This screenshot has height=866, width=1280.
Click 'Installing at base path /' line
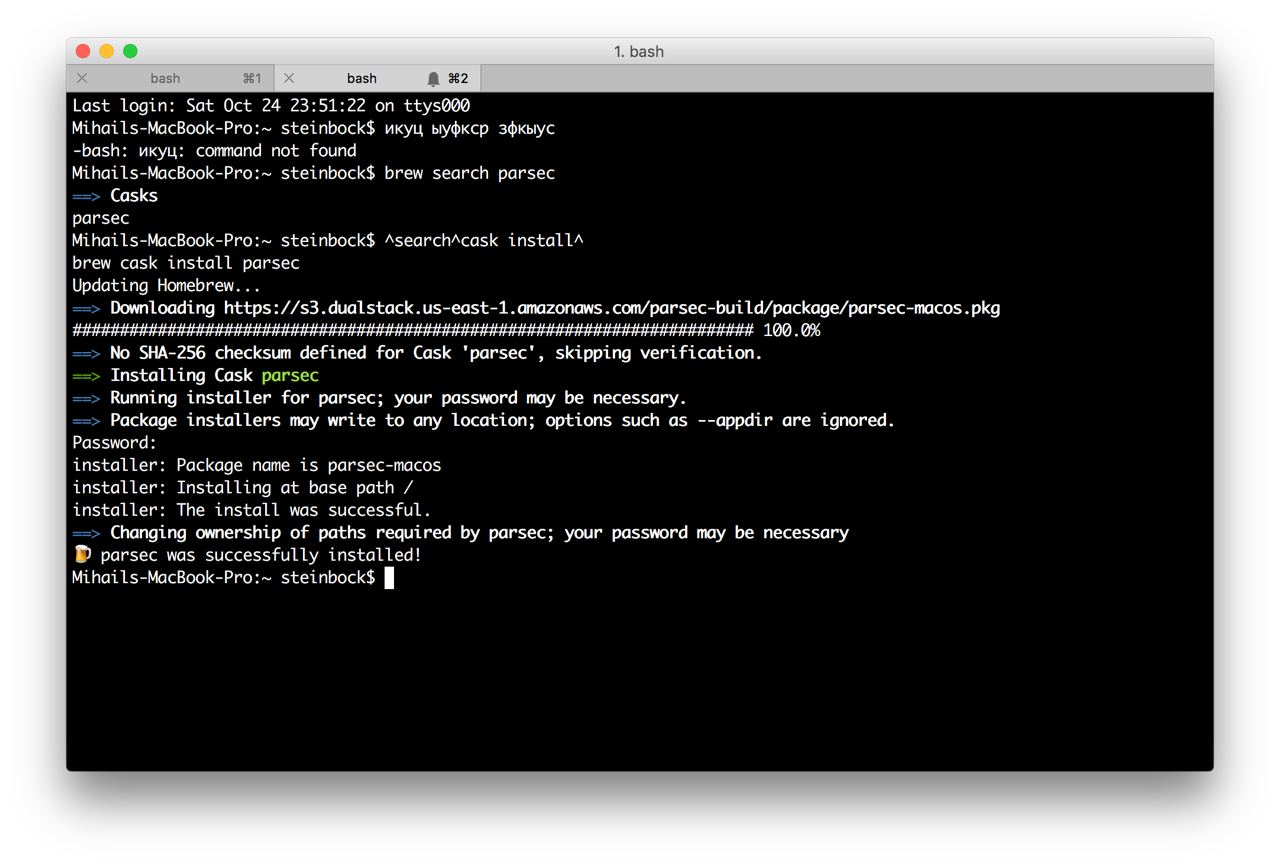[x=243, y=488]
